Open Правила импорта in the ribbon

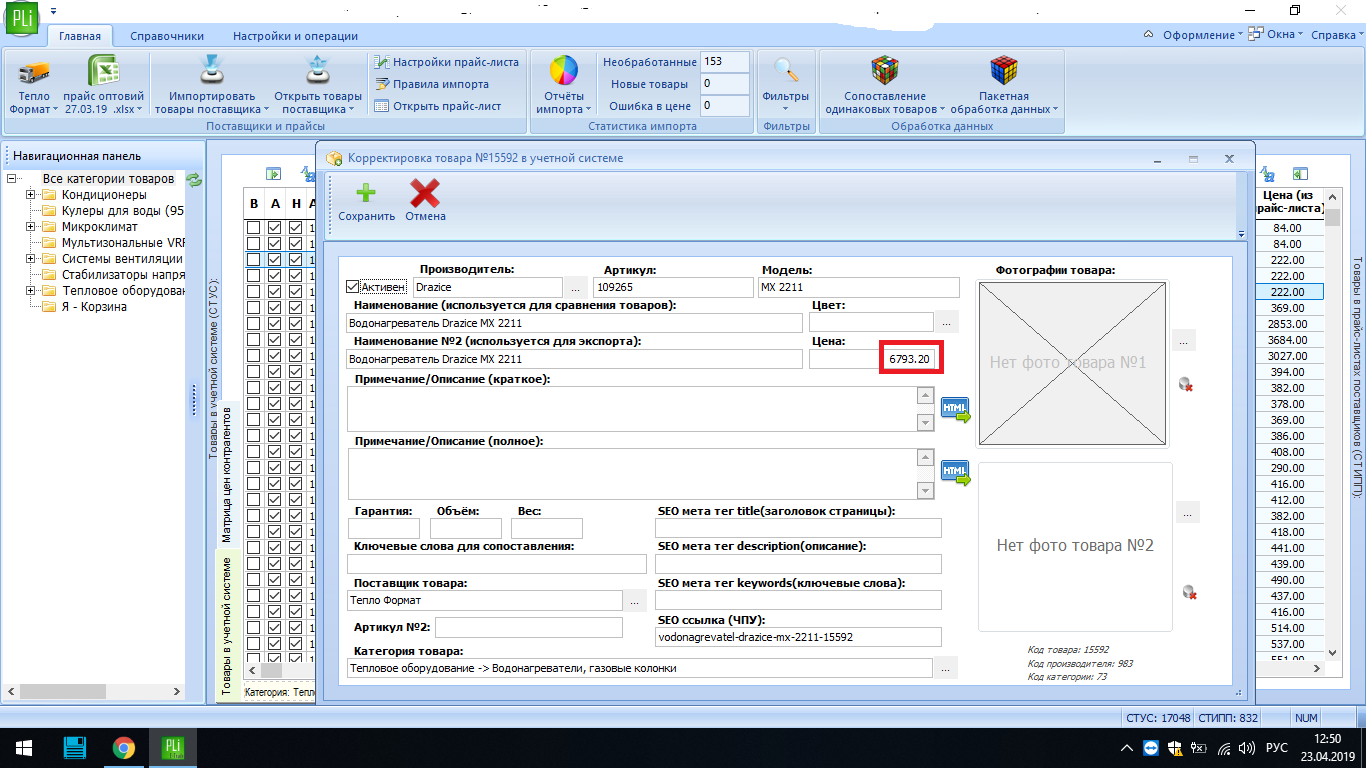coord(432,84)
